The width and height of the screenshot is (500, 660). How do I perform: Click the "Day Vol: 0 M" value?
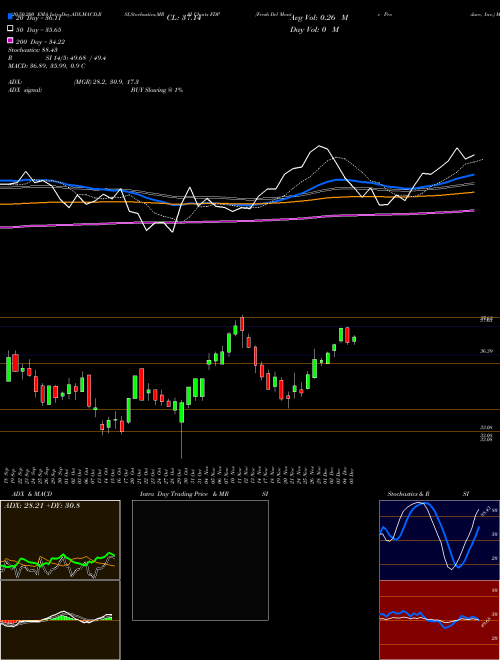[314, 30]
